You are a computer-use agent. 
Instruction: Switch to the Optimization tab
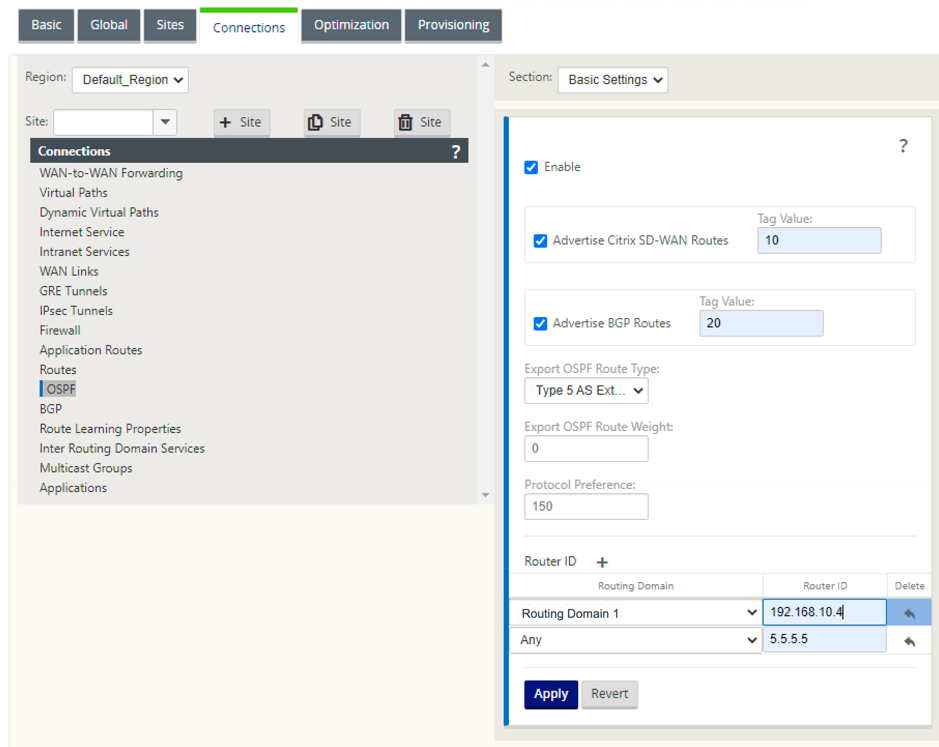click(352, 25)
